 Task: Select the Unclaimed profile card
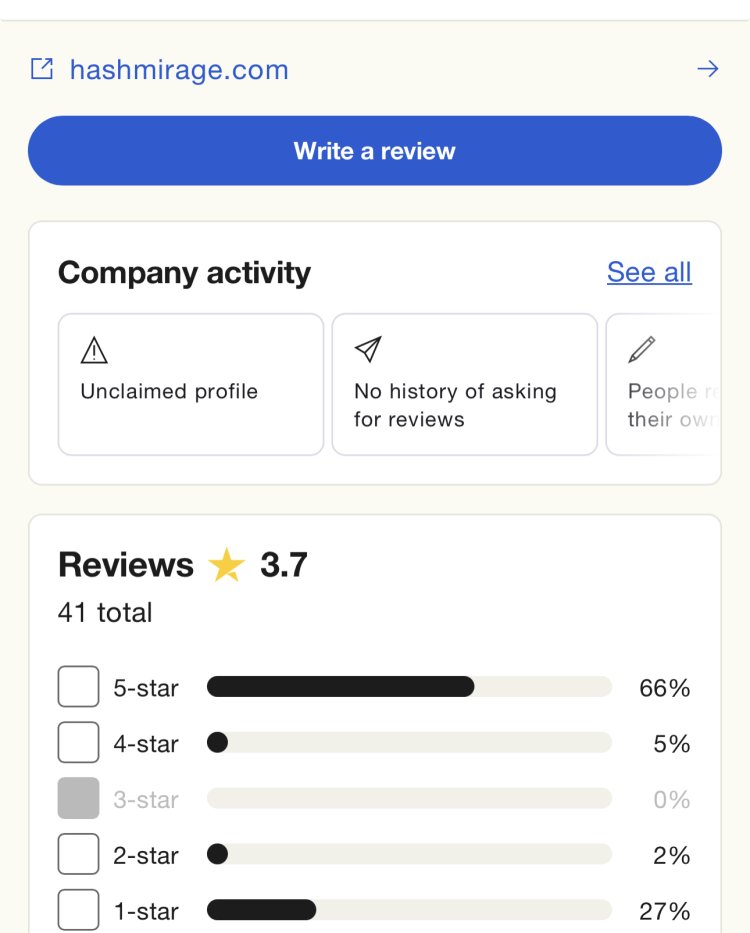point(190,385)
